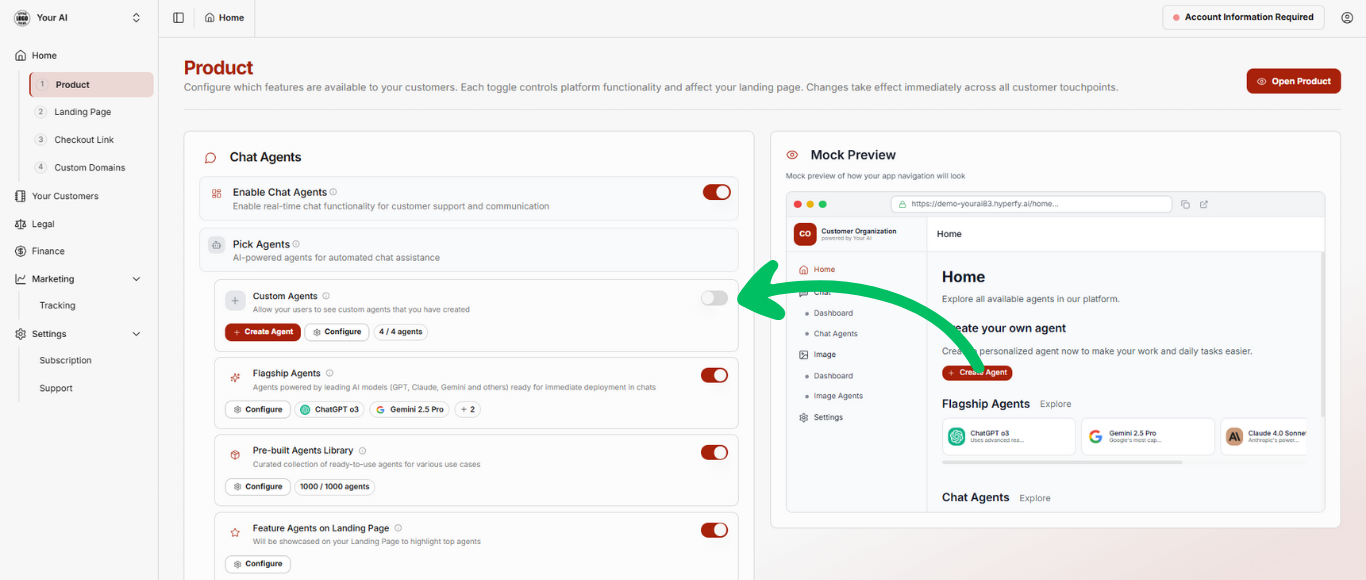Screen dimensions: 1366x580
Task: Show info for Custom Agents
Action: click(326, 296)
